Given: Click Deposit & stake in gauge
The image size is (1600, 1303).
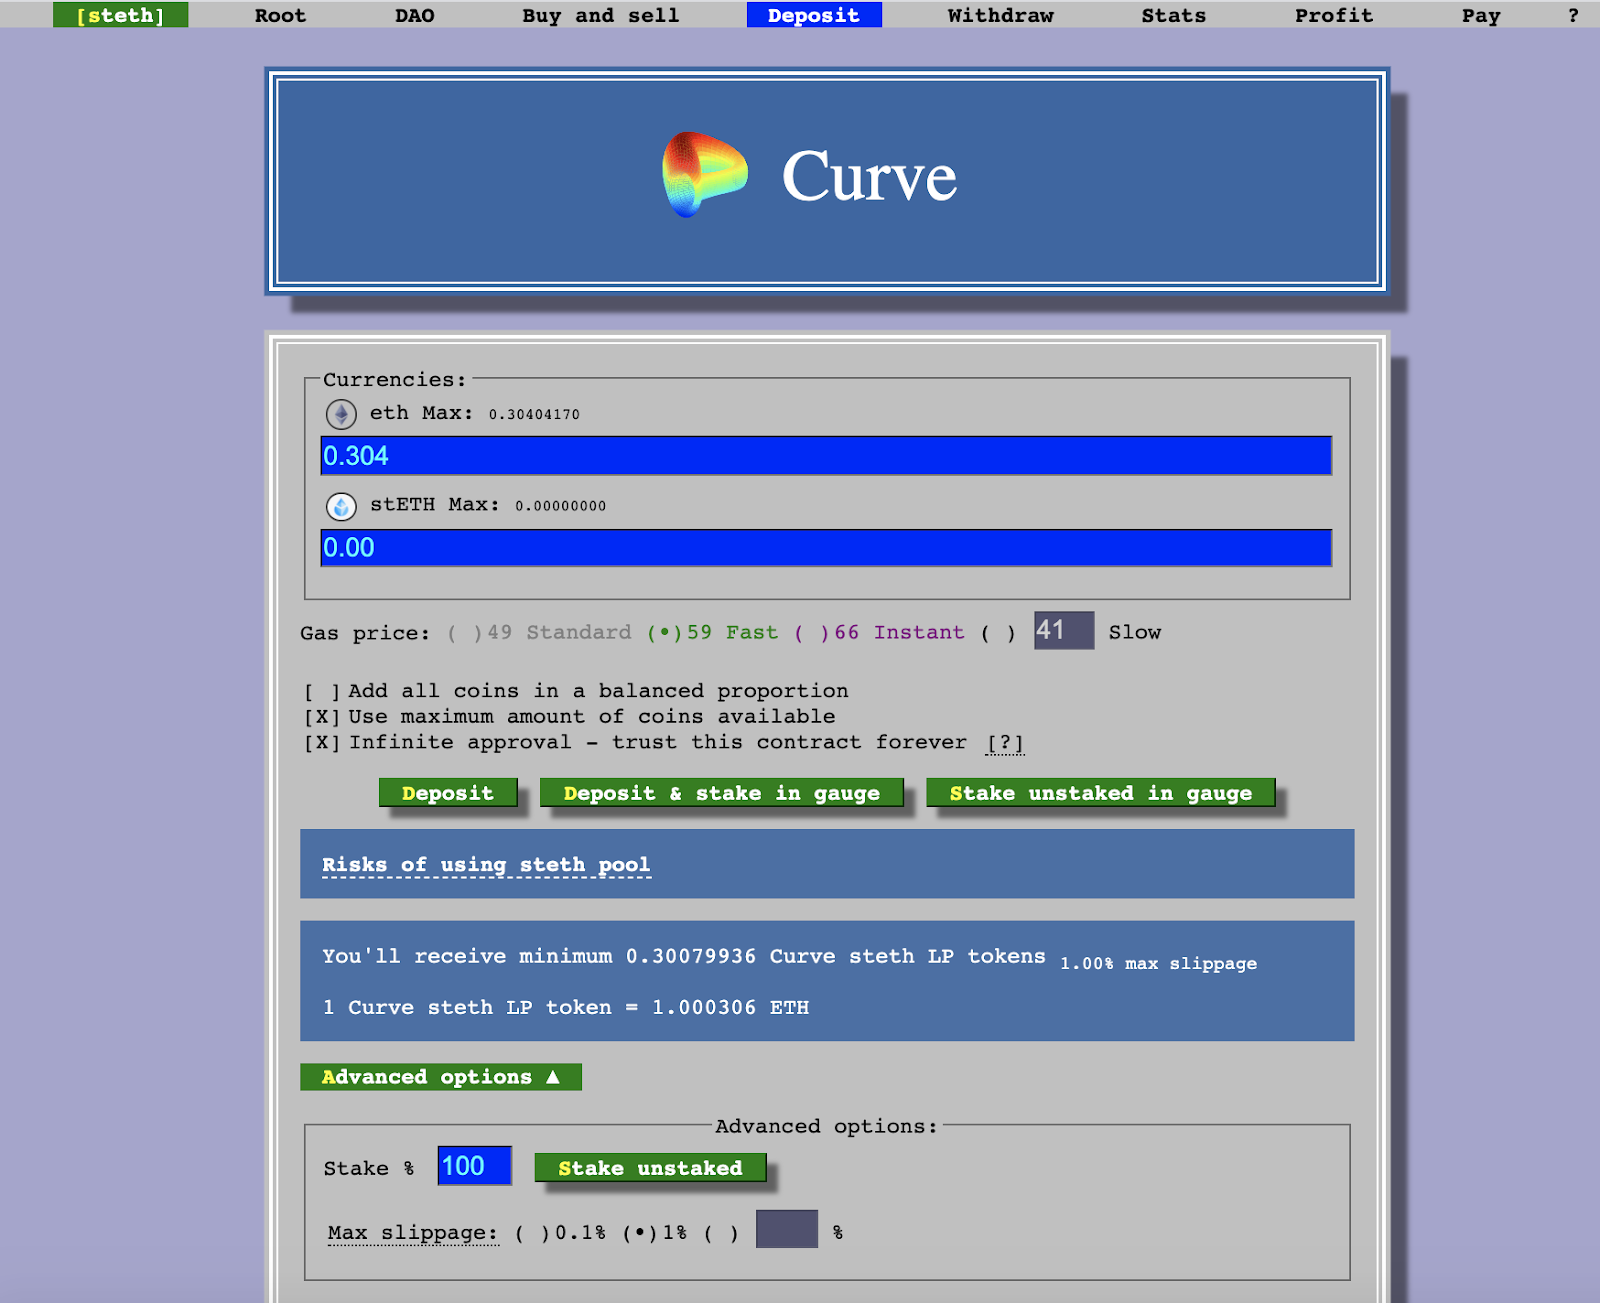Looking at the screenshot, I should point(722,793).
